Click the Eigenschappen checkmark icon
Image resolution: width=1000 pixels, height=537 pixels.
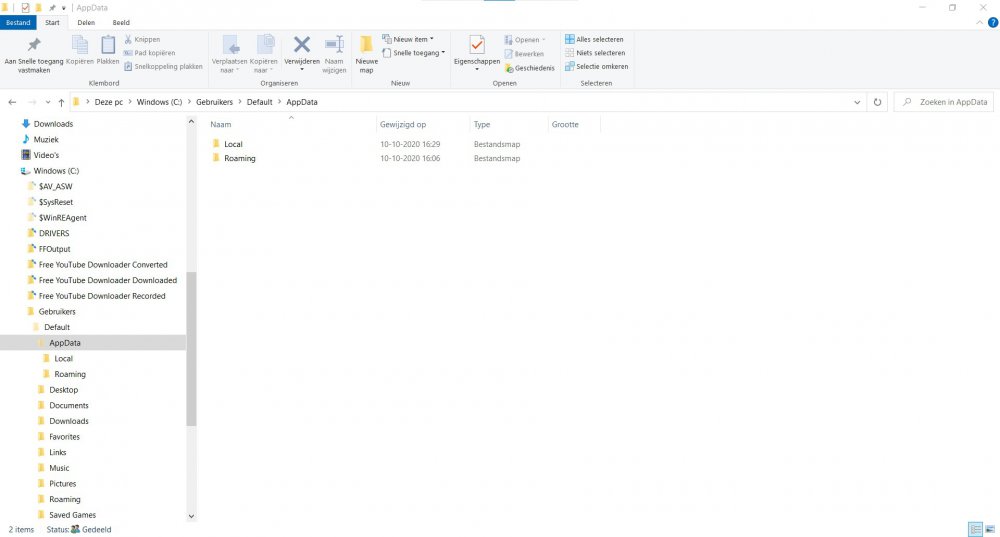click(477, 45)
